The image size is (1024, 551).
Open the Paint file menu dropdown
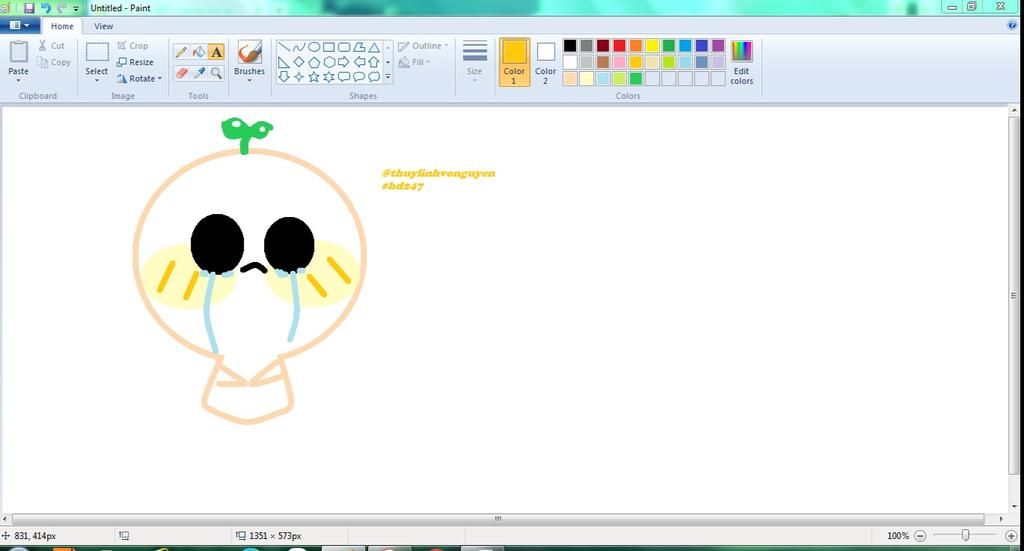point(20,25)
